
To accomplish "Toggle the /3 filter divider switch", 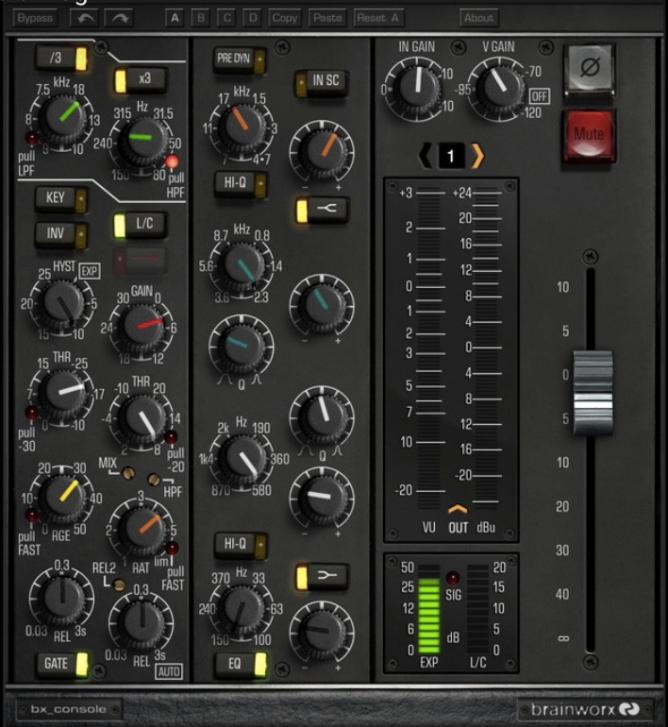I will click(62, 58).
